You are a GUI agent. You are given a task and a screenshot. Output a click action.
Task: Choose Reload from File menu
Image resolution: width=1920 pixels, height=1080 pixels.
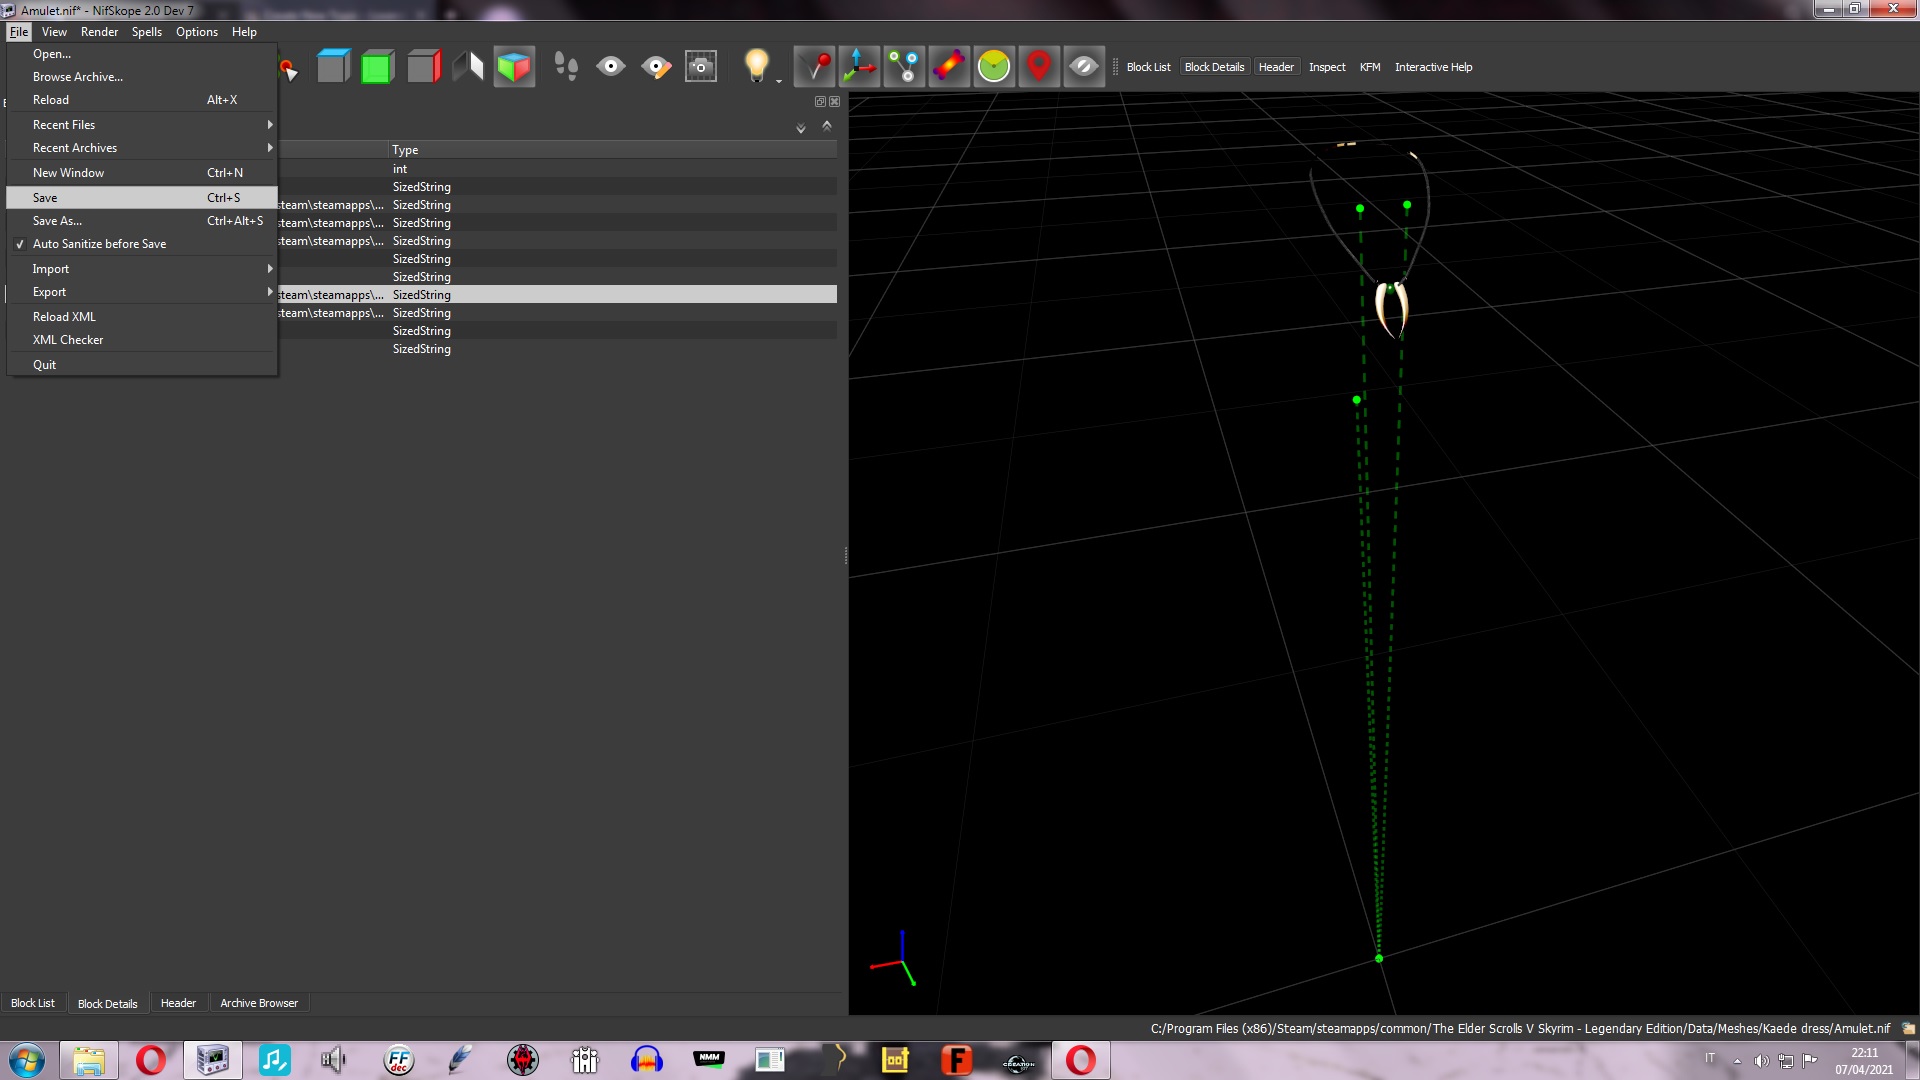pos(142,100)
